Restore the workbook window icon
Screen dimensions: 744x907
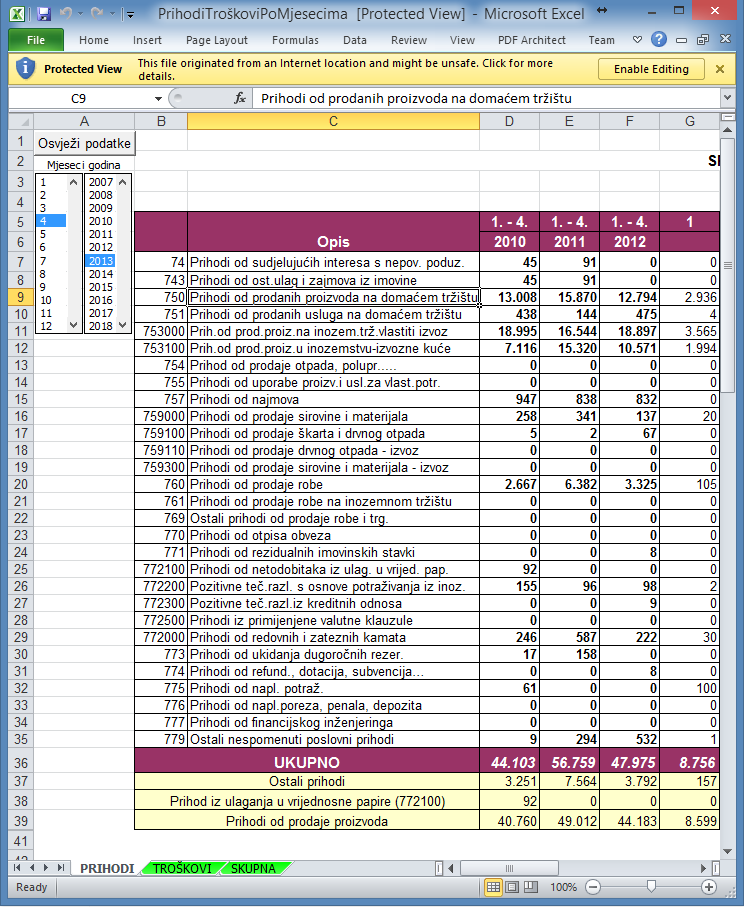(x=703, y=40)
